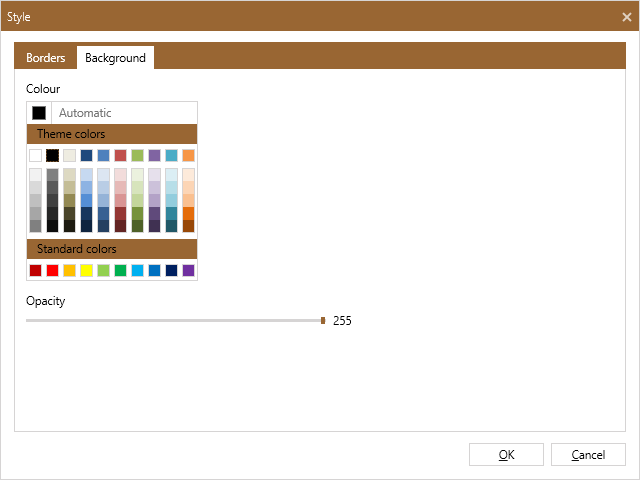The width and height of the screenshot is (640, 480).
Task: Pick the purple standard color
Action: 189,270
